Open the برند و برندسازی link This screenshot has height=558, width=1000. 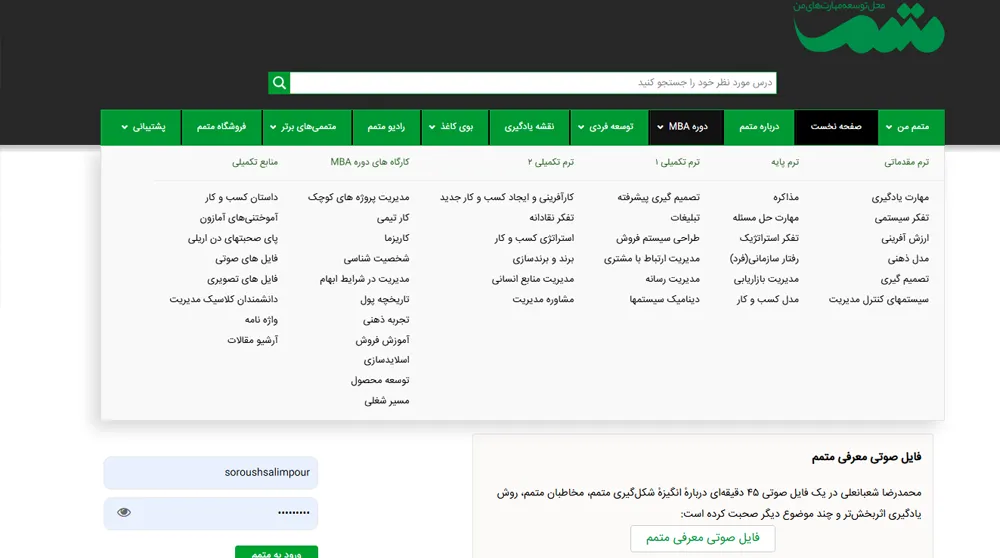(543, 259)
